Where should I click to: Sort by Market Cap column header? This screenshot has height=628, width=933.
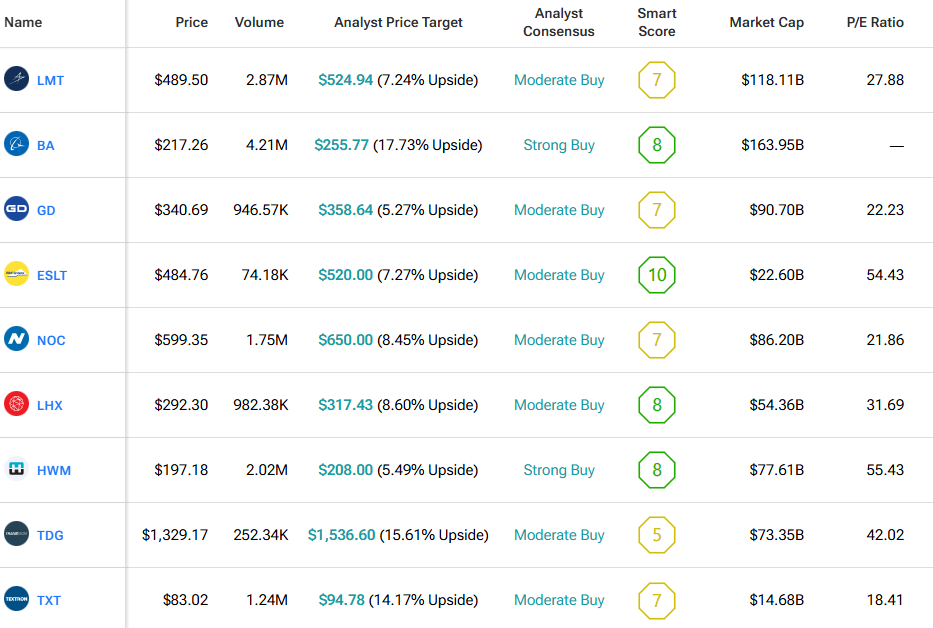(766, 22)
